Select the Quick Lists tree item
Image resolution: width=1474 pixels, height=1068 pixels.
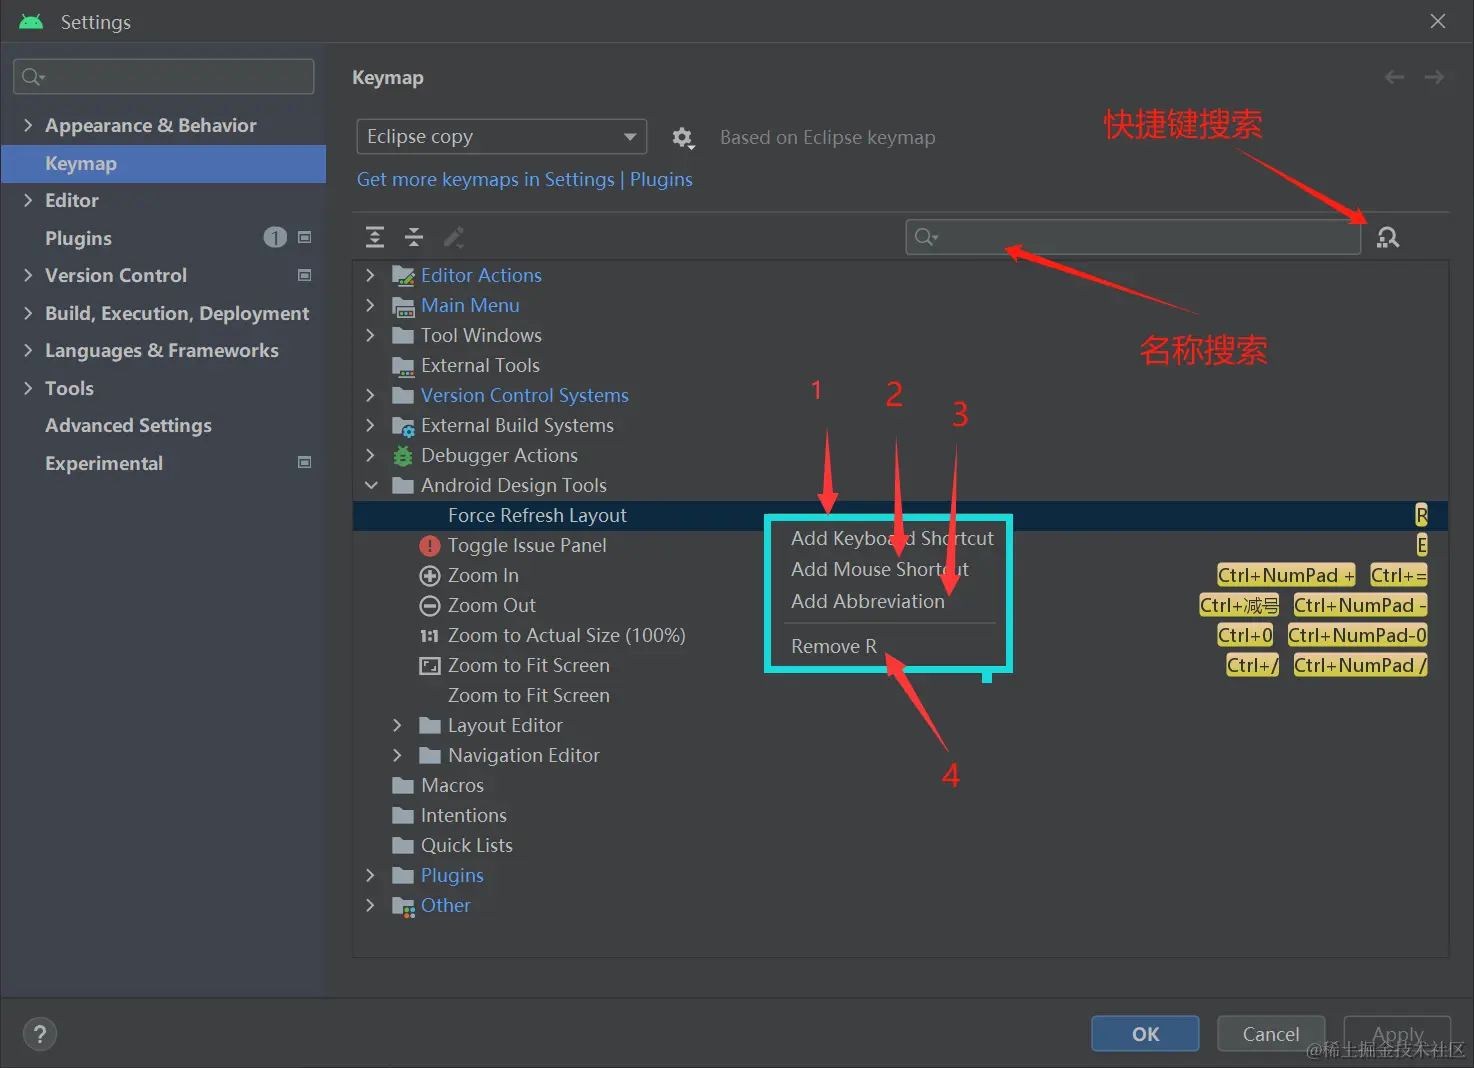(467, 845)
